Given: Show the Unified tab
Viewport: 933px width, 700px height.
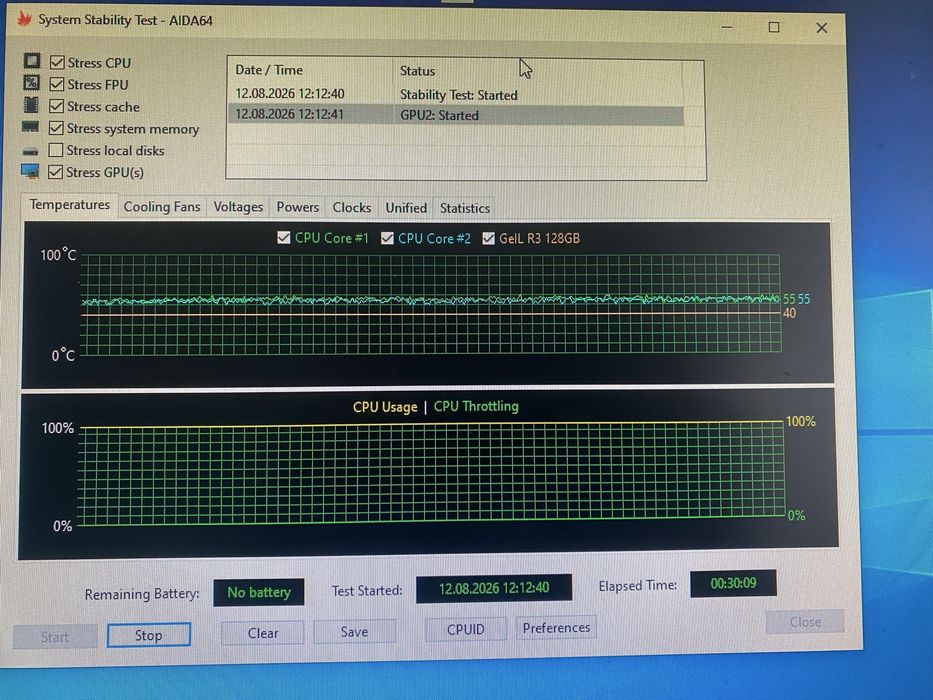Looking at the screenshot, I should pyautogui.click(x=406, y=208).
